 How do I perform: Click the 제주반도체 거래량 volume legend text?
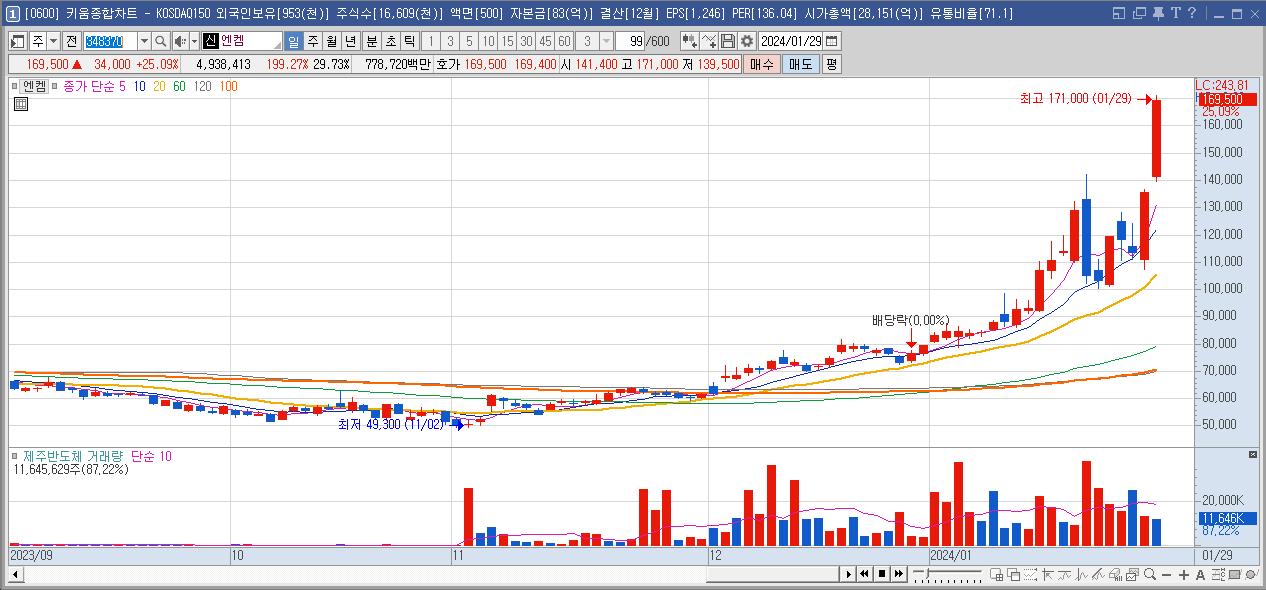pos(75,456)
